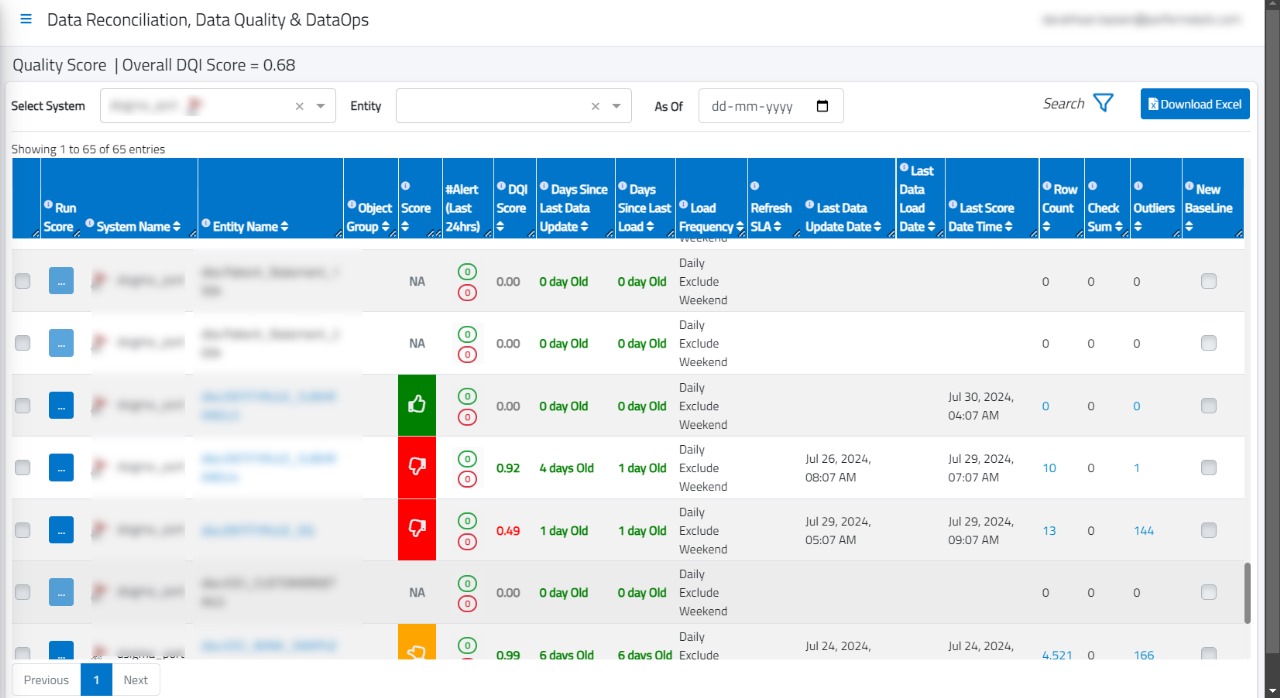Click Run Score button for DQI 0.92 row
The width and height of the screenshot is (1280, 698).
tap(61, 467)
